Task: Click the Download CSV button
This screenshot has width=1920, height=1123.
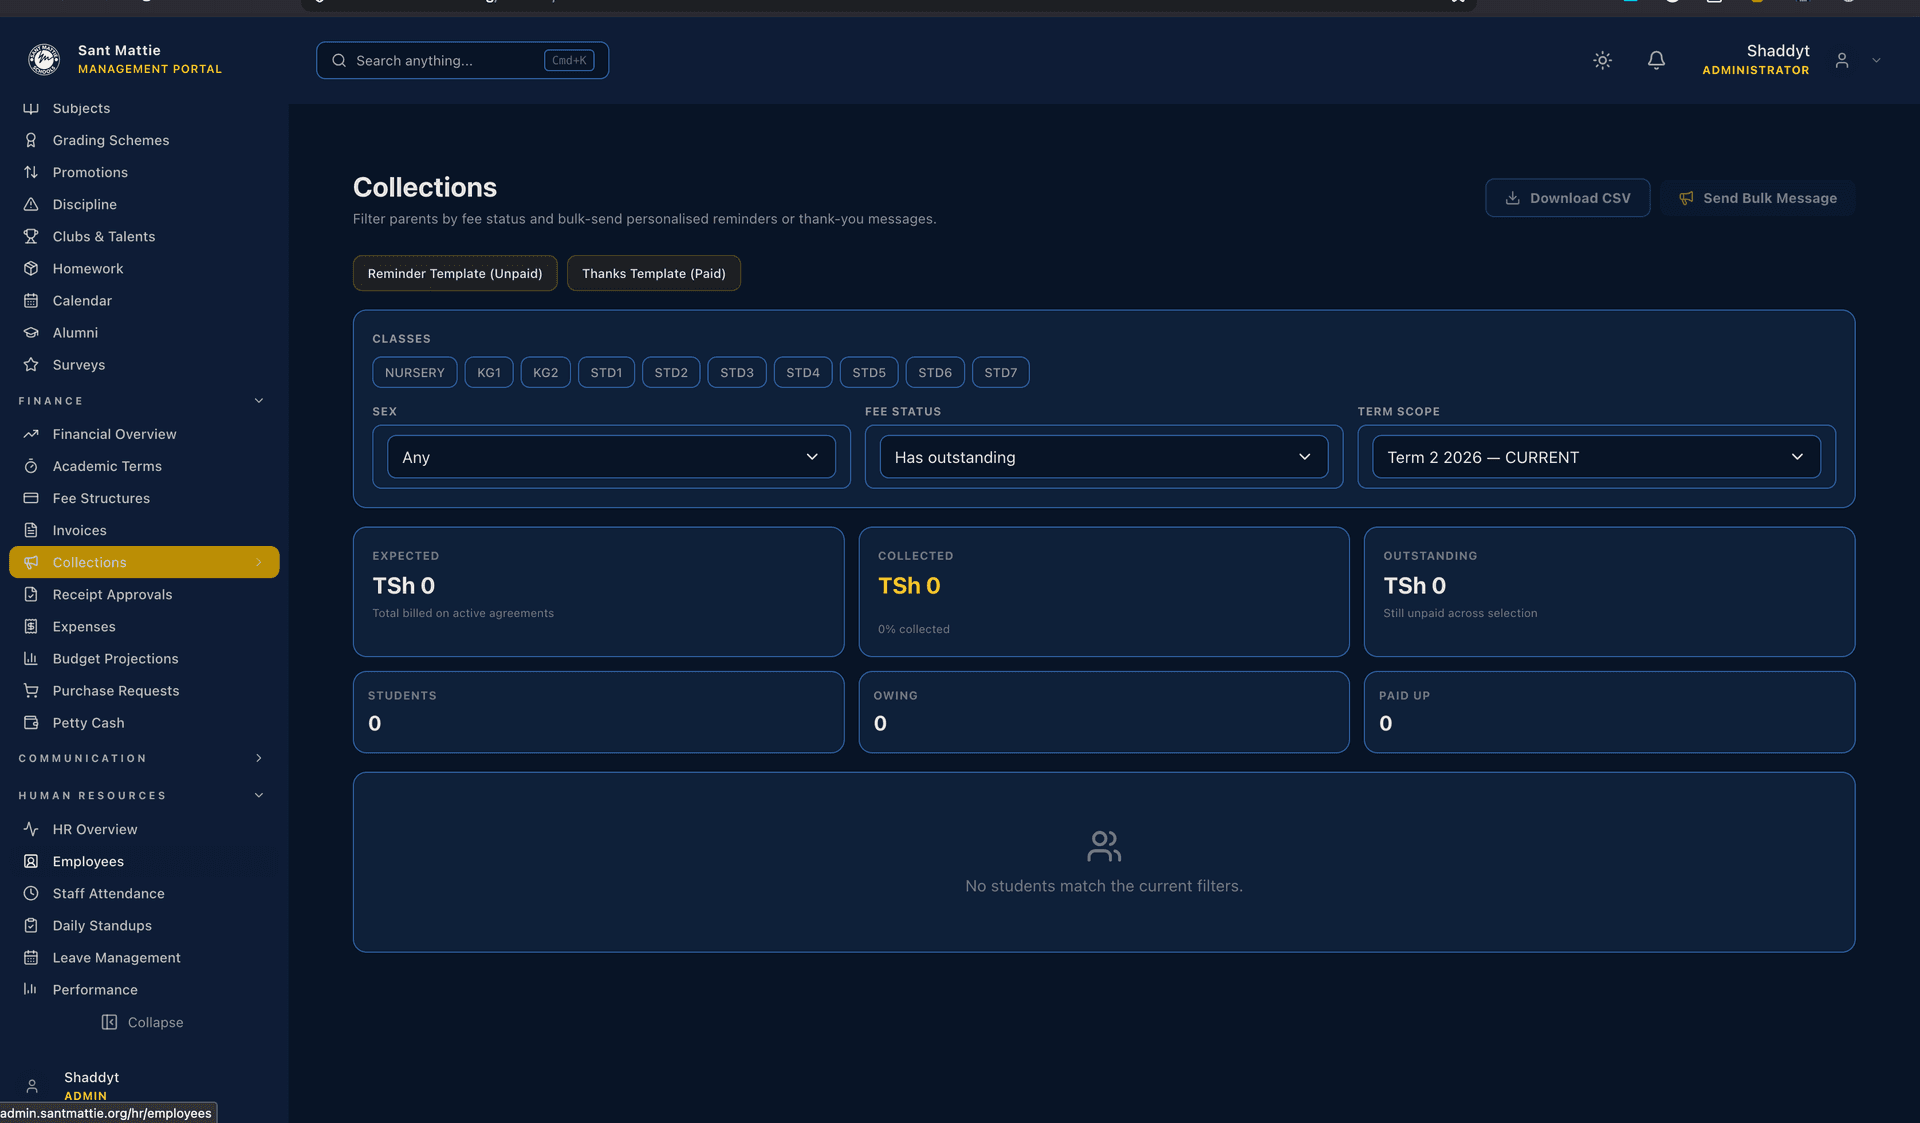Action: [1566, 198]
